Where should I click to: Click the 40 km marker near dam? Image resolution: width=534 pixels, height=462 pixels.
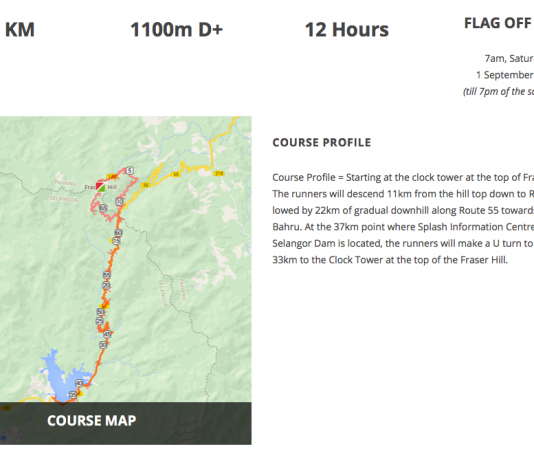pyautogui.click(x=79, y=383)
